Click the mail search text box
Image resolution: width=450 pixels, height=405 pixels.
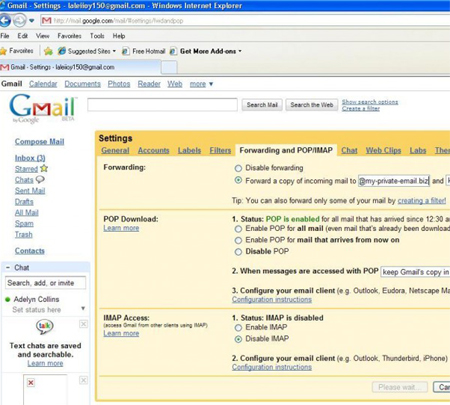(x=162, y=104)
